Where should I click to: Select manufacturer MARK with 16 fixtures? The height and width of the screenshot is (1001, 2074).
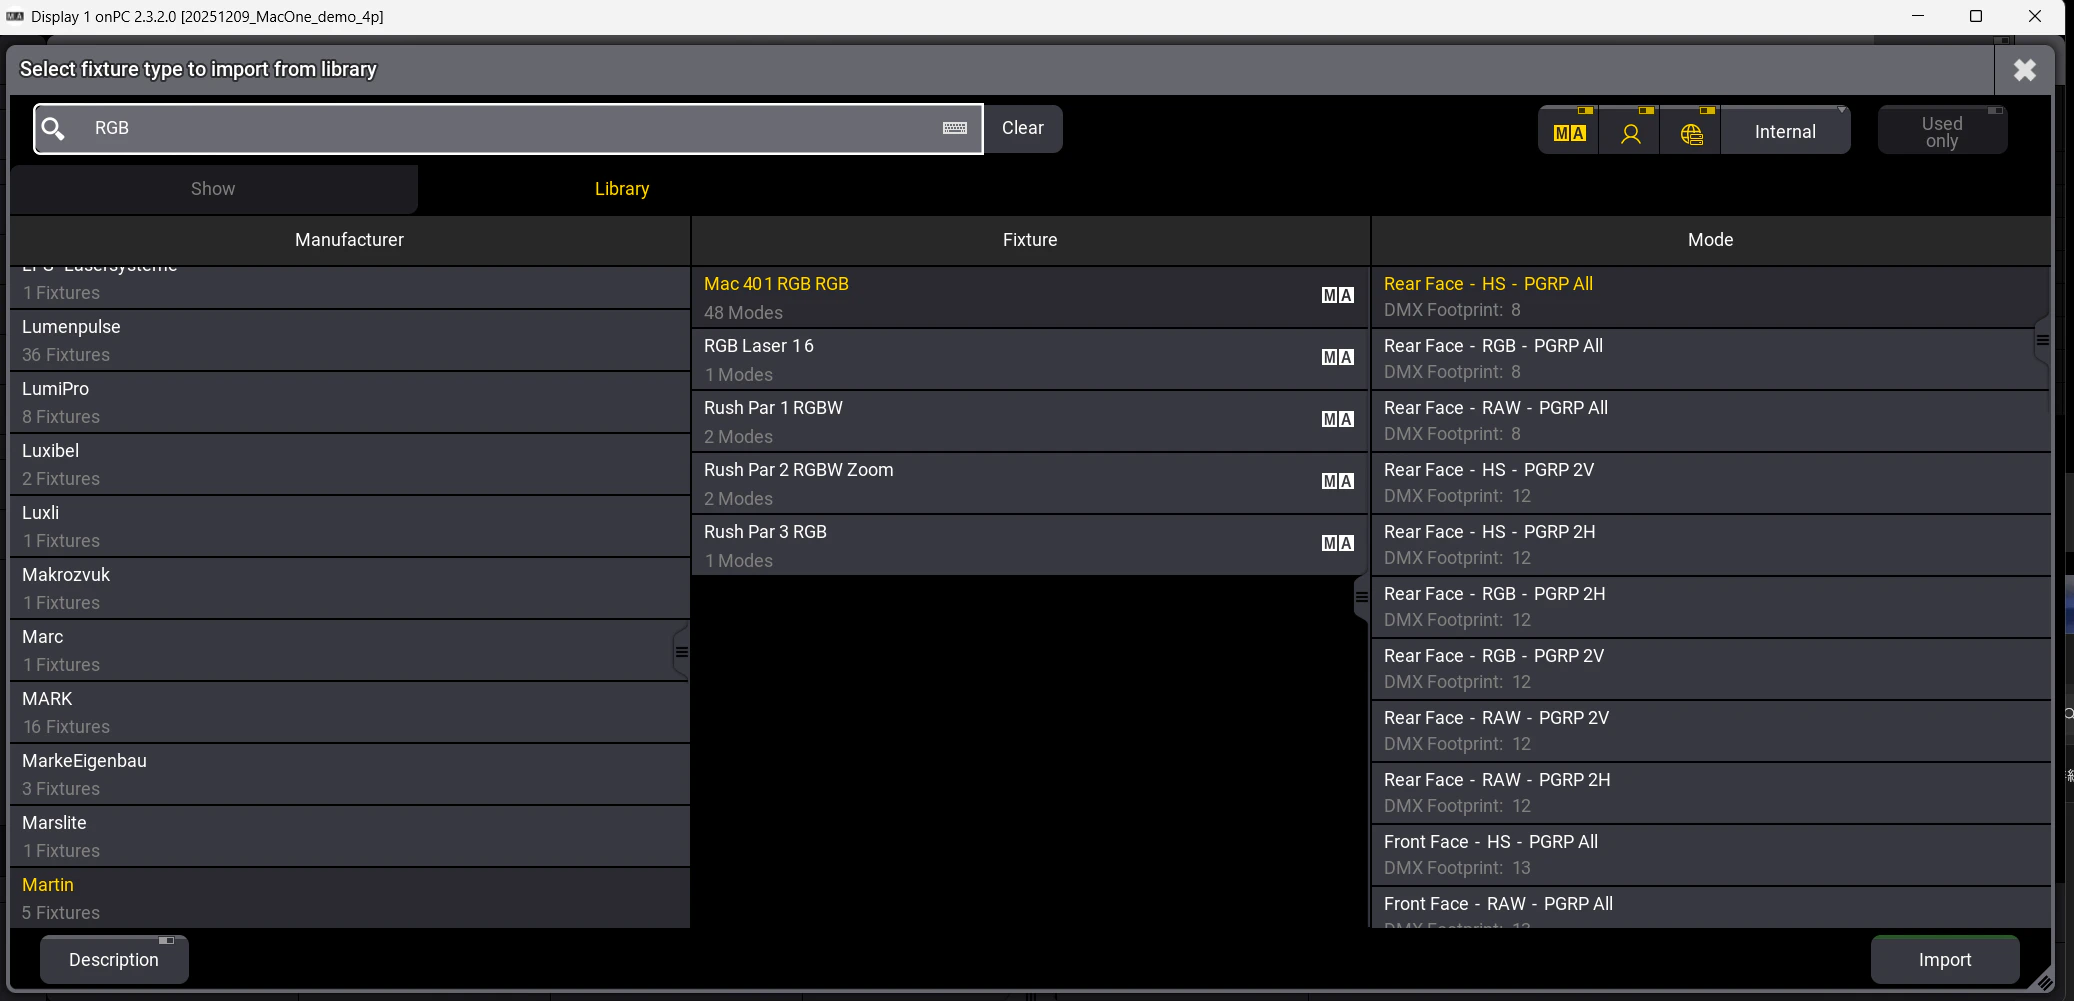[x=350, y=713]
